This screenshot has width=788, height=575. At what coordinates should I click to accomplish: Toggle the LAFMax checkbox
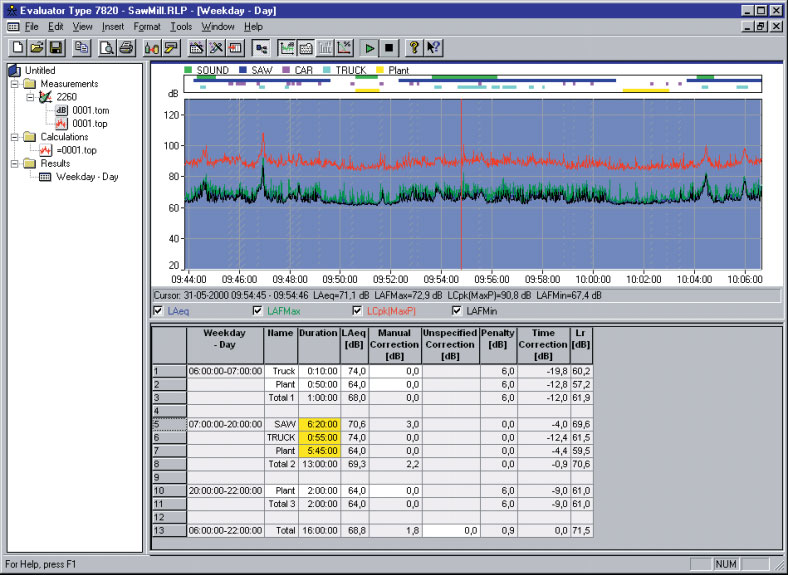pos(259,312)
